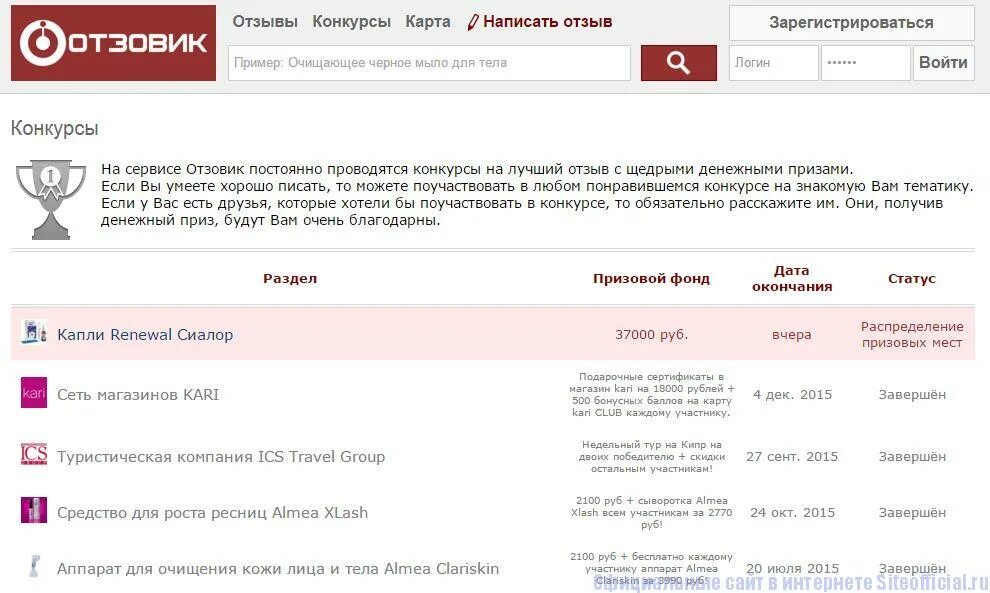Open the Almea Clariskin device thumbnail
990x593 pixels.
pos(34,566)
